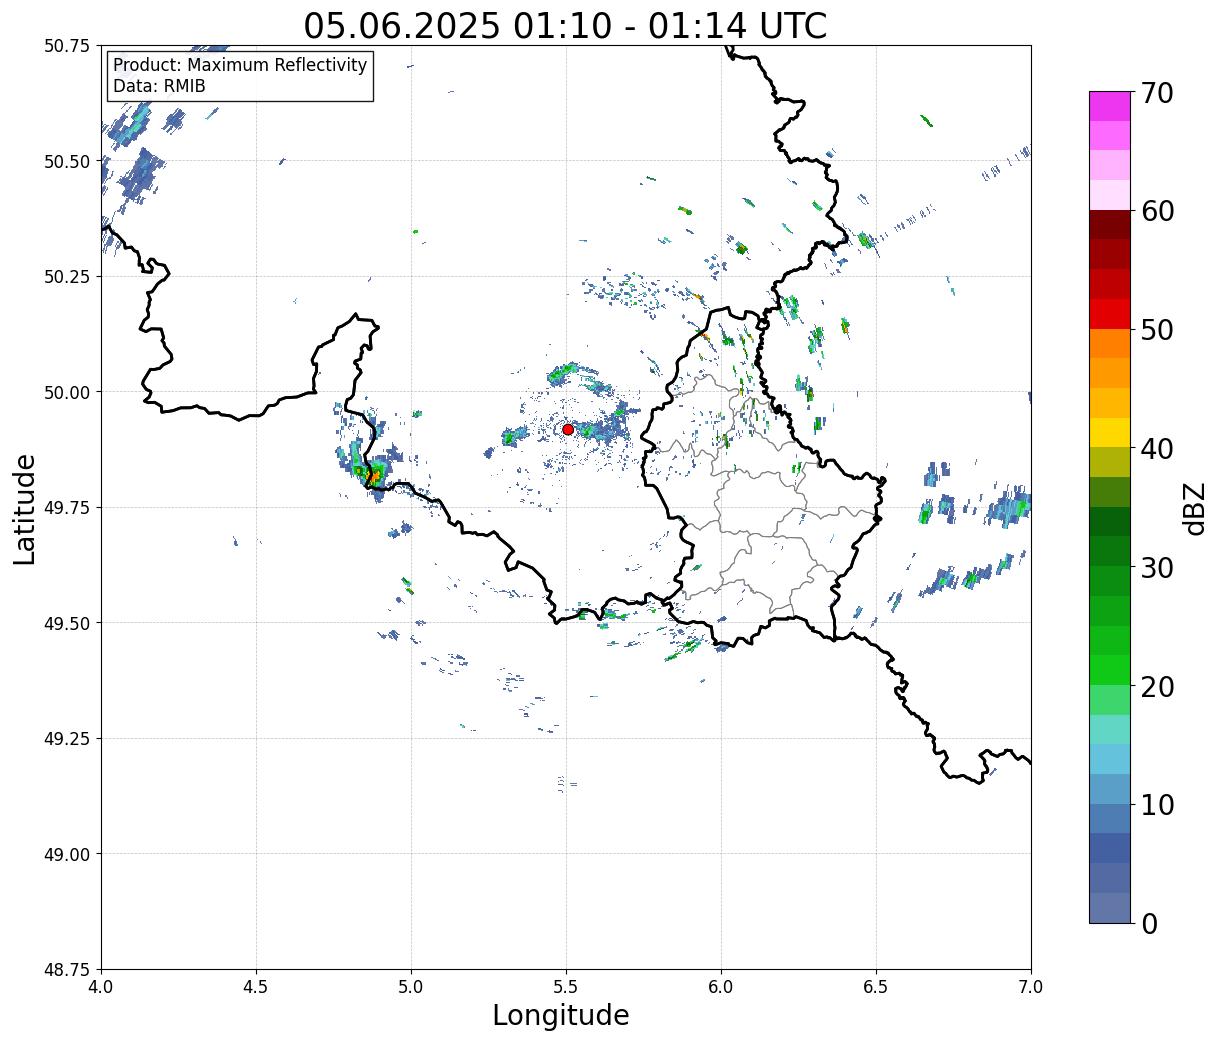Click the colorbar tick label '10'
The image size is (1219, 1040).
pos(1156,804)
